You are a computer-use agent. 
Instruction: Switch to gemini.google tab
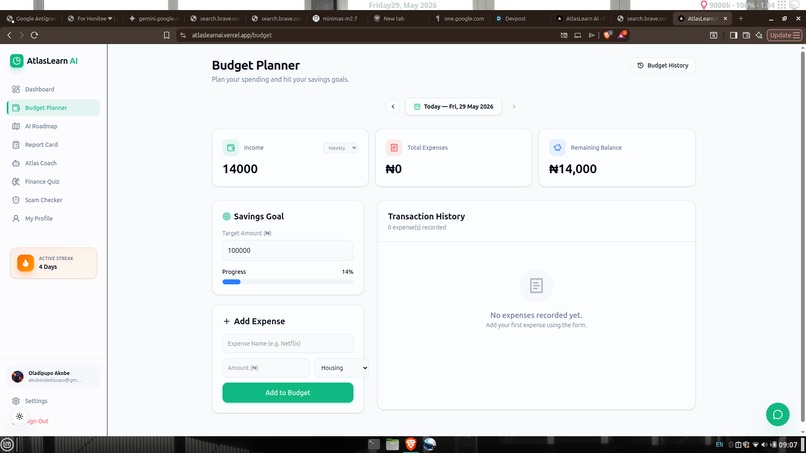point(154,19)
